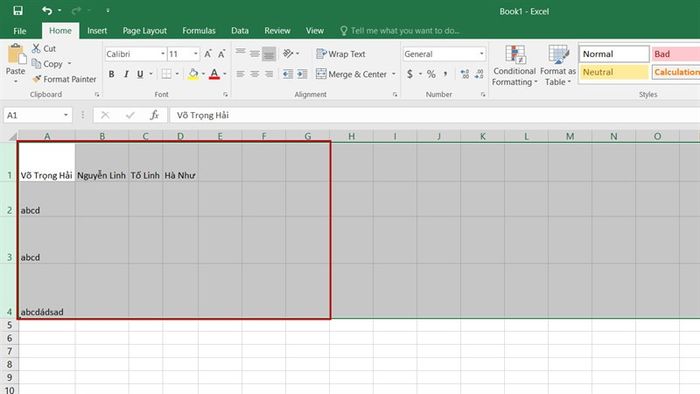
Task: Apply the Neutral cell style swatch
Action: (x=614, y=72)
